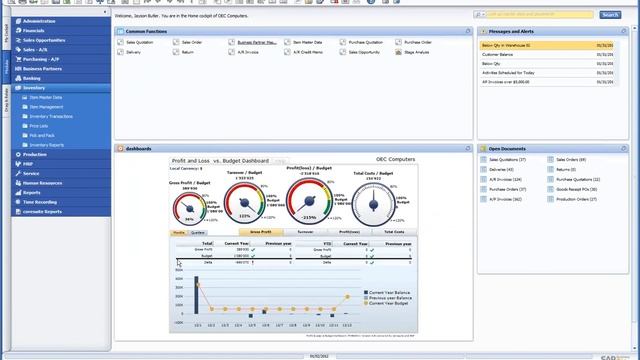The image size is (640, 360).
Task: Maximize the Open Documents panel
Action: (x=623, y=149)
